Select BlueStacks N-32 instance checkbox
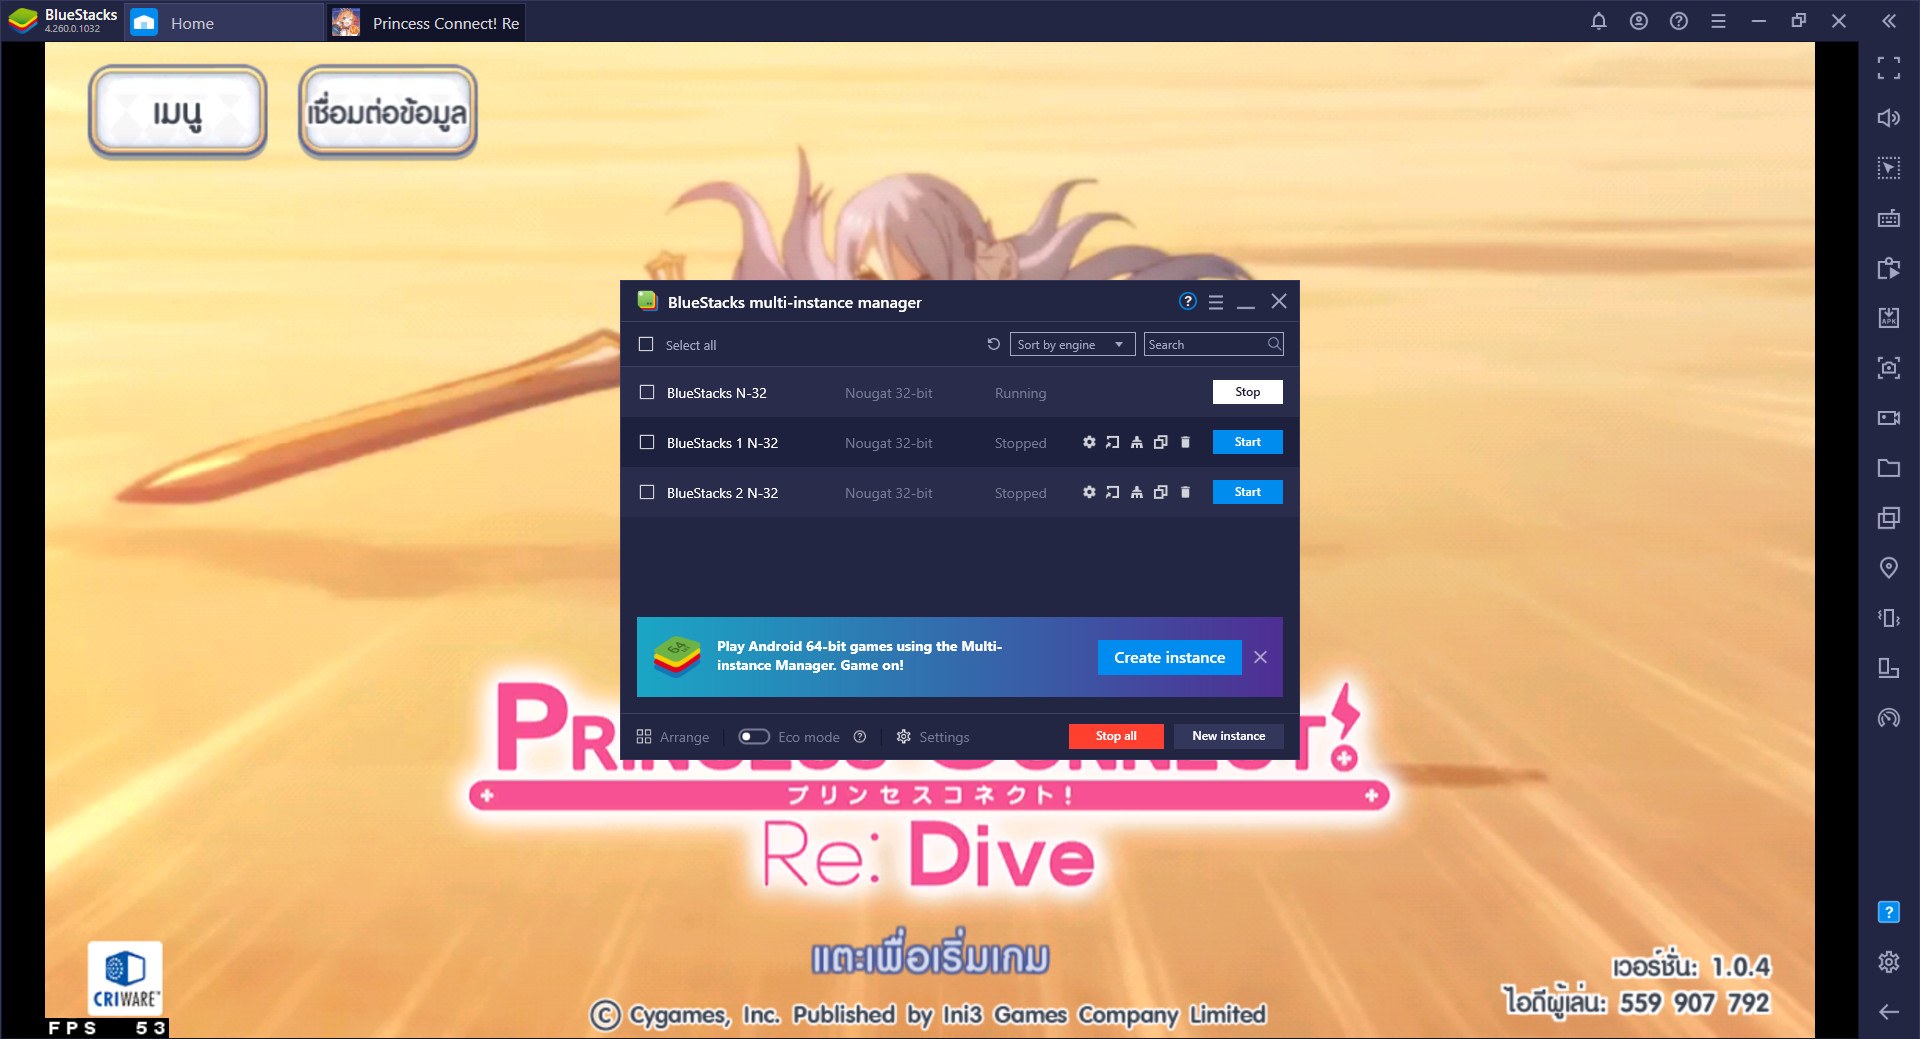 pyautogui.click(x=647, y=392)
